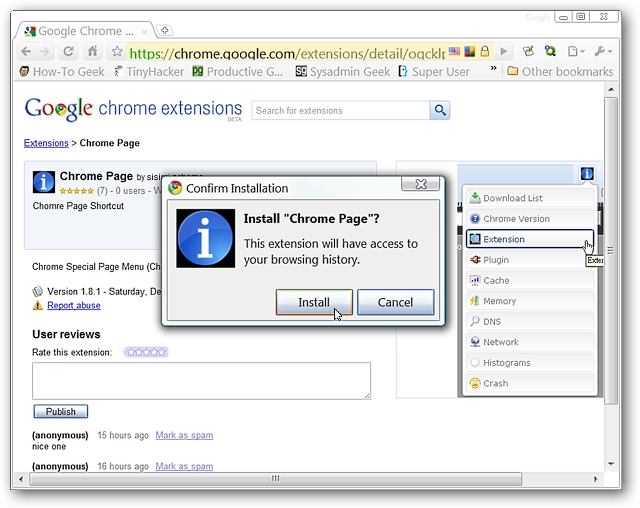Screen dimensions: 640x508
Task: Click the search magnifier button
Action: click(439, 110)
